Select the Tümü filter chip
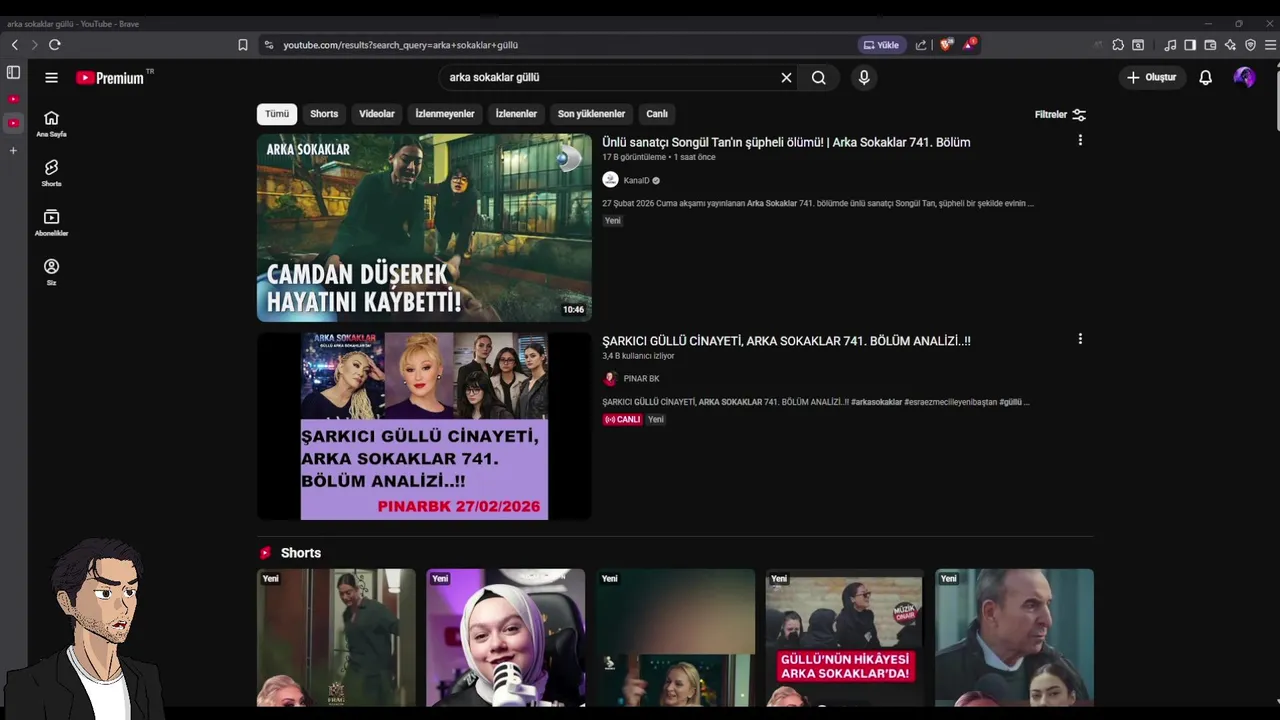This screenshot has height=720, width=1280. (x=277, y=114)
